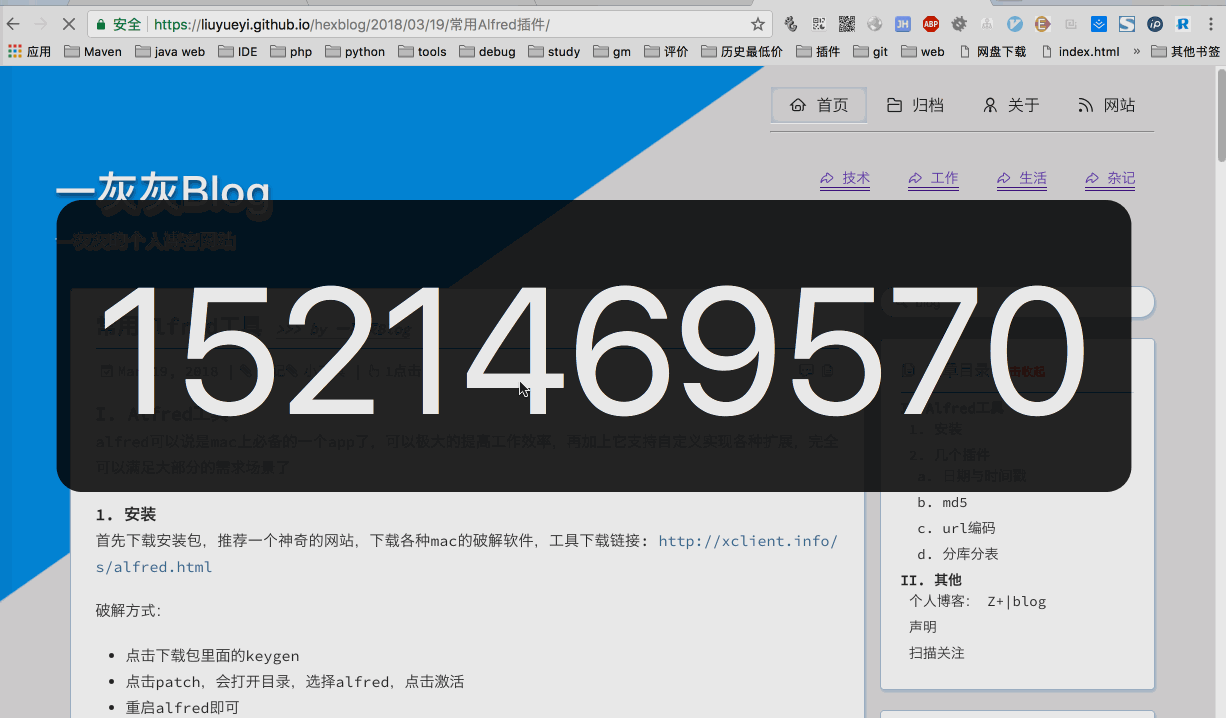Open the debug bookmarks folder
The width and height of the screenshot is (1226, 718).
(x=487, y=52)
